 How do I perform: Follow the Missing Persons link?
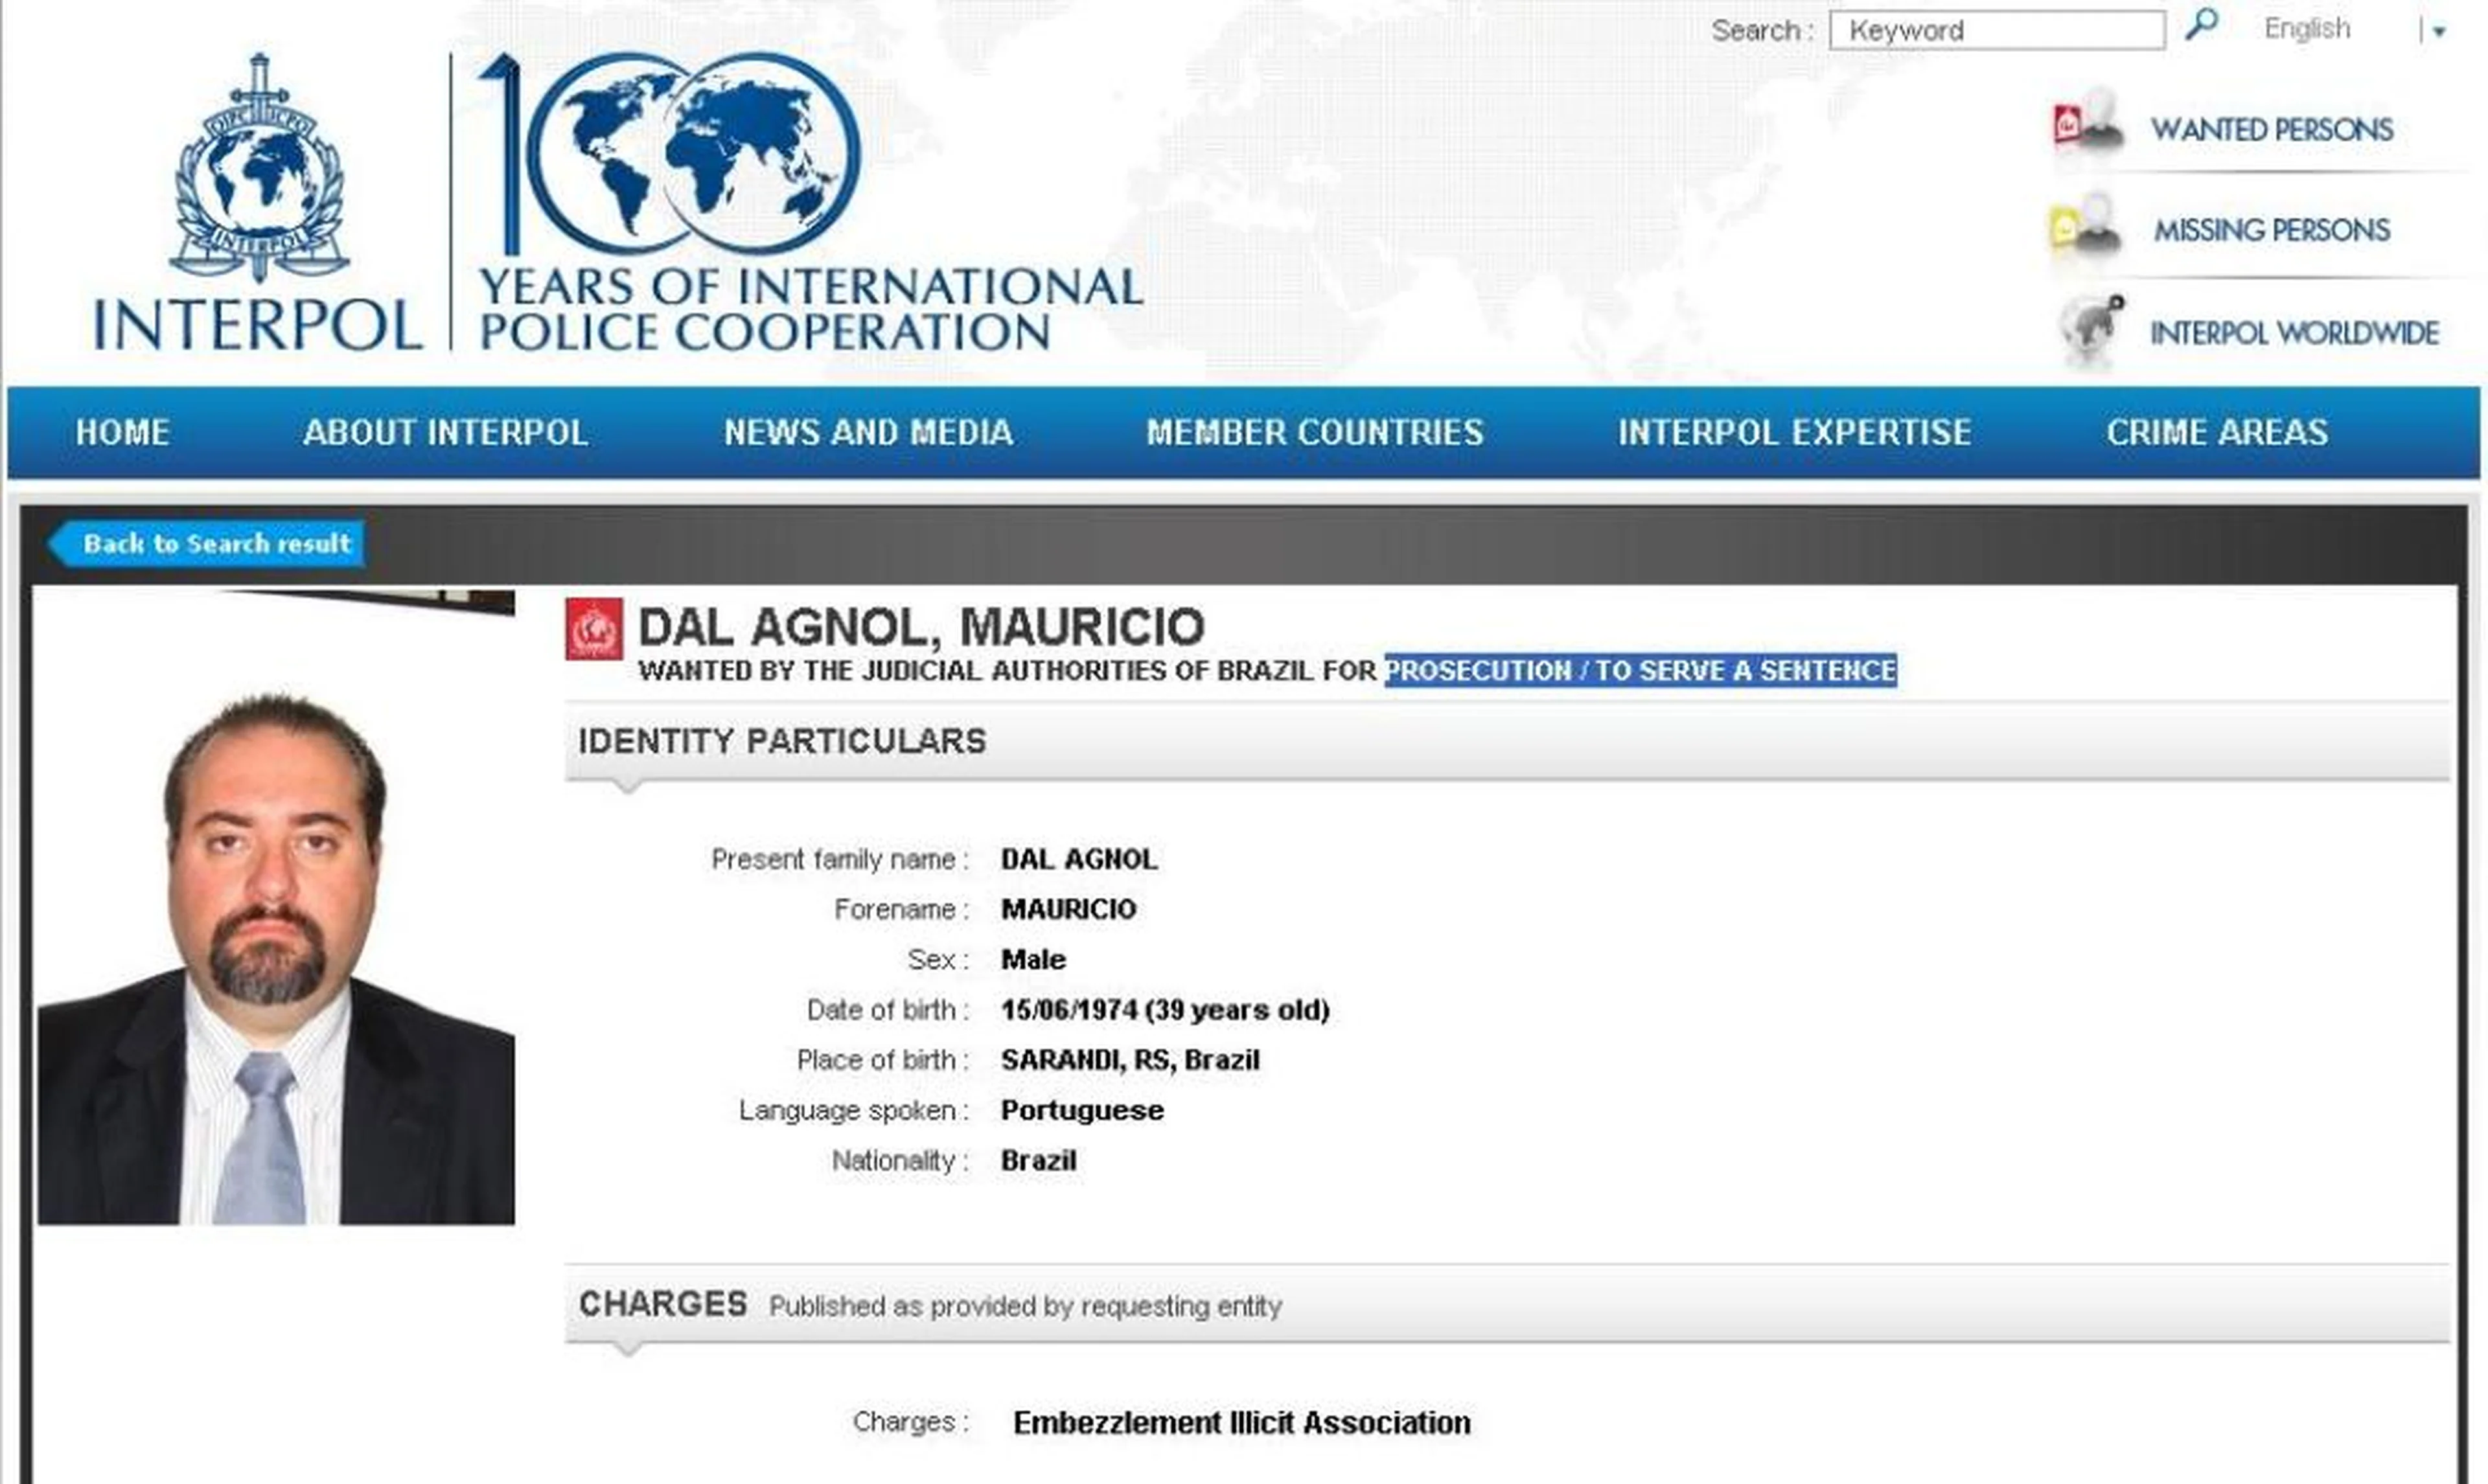click(x=2272, y=230)
